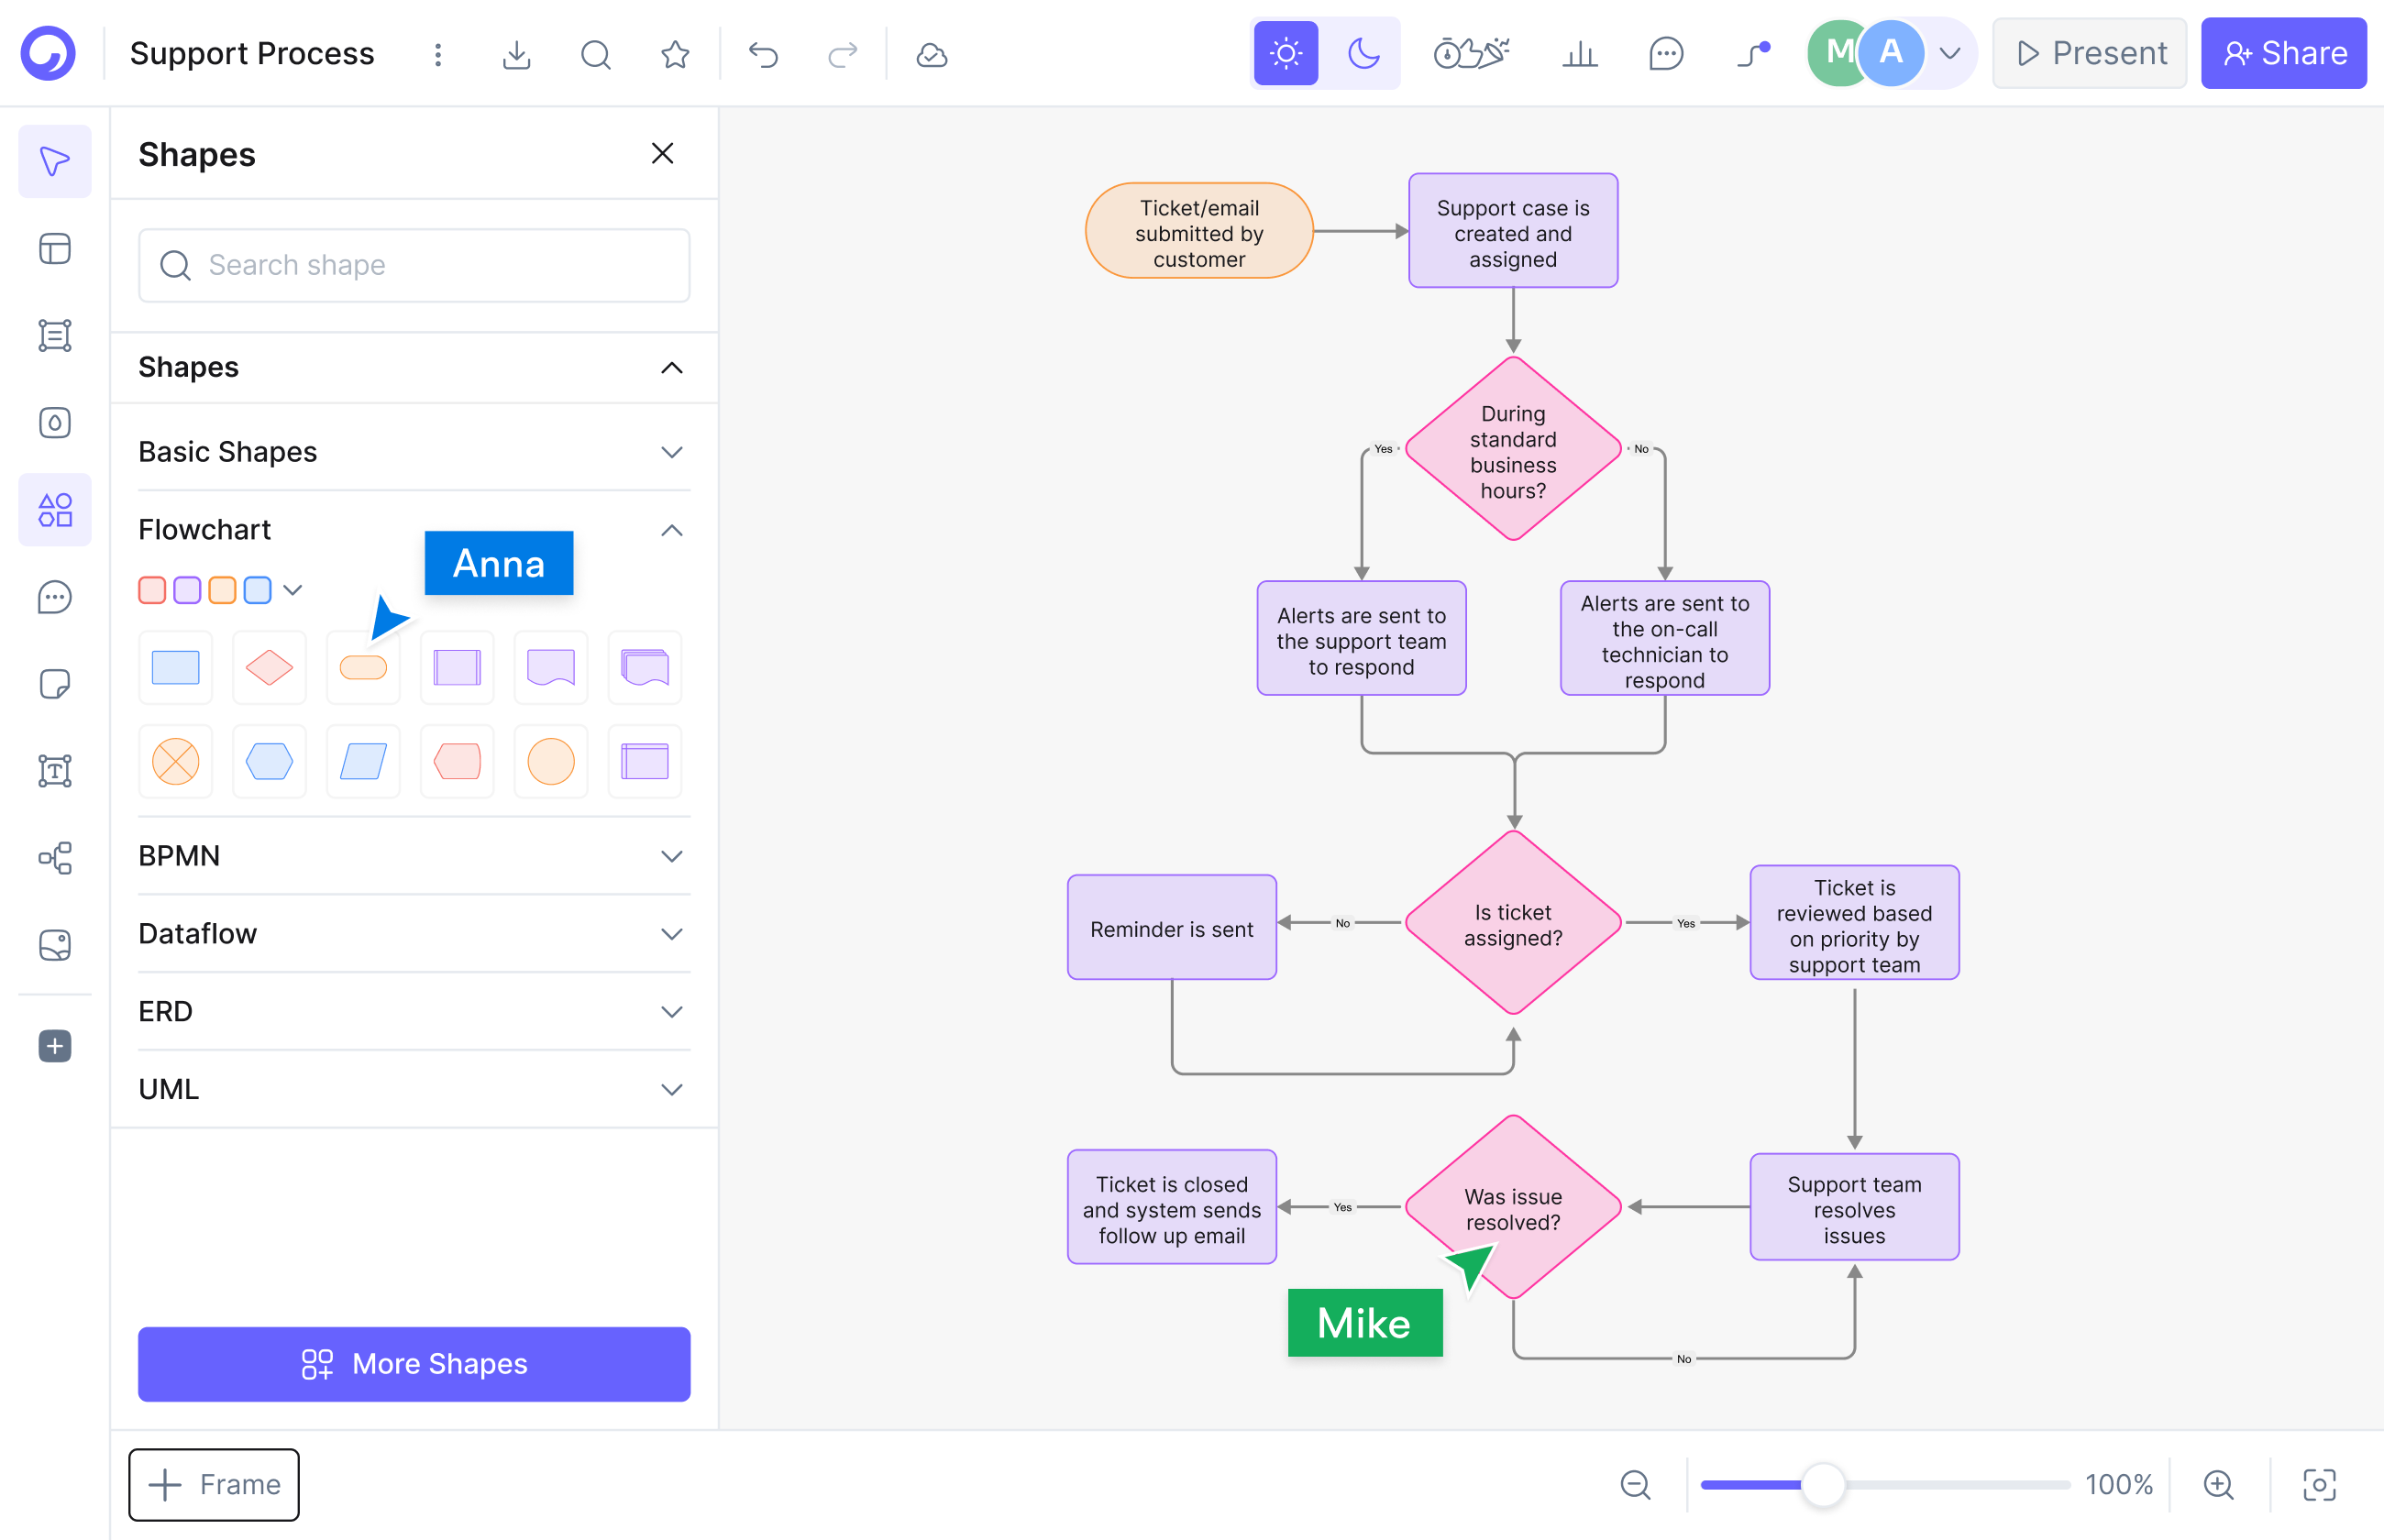This screenshot has height=1540, width=2384.
Task: Open the templates panel icon in sidebar
Action: click(55, 248)
